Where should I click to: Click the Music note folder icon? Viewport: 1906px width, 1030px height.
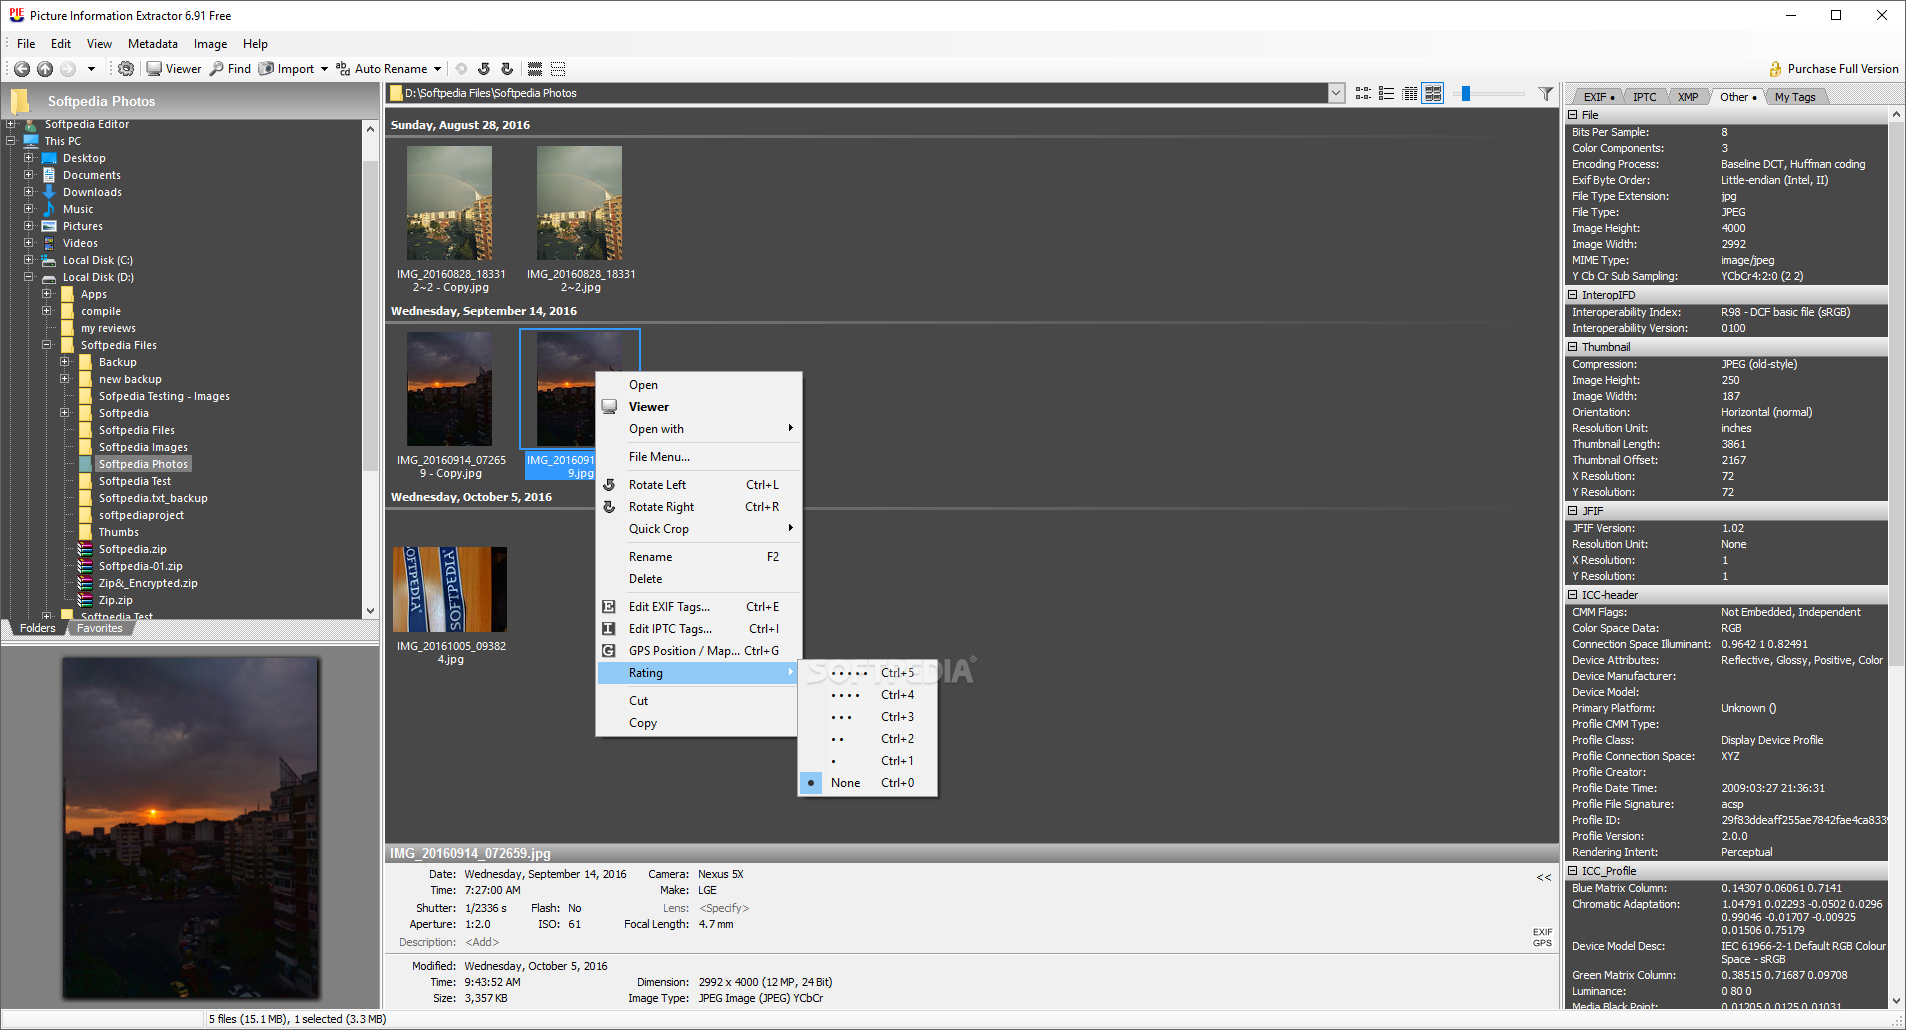tap(48, 209)
